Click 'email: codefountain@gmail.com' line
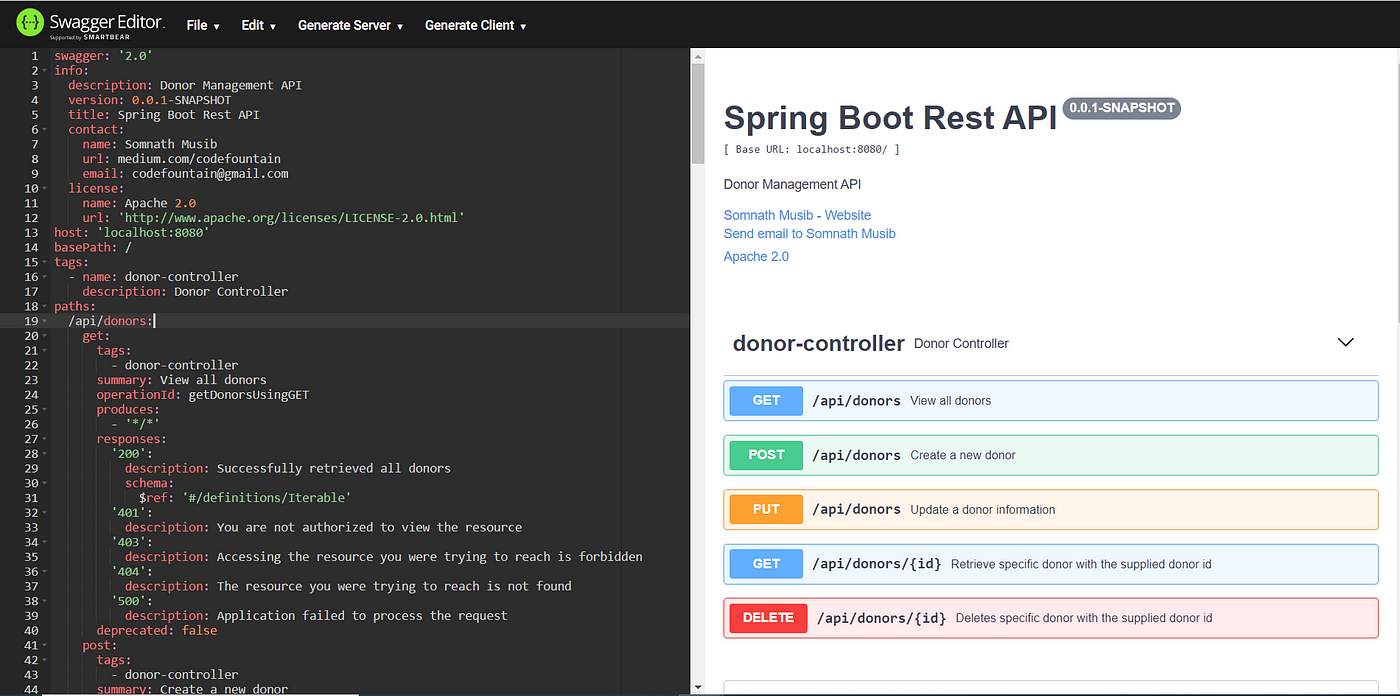Viewport: 1400px width, 696px height. pos(185,173)
